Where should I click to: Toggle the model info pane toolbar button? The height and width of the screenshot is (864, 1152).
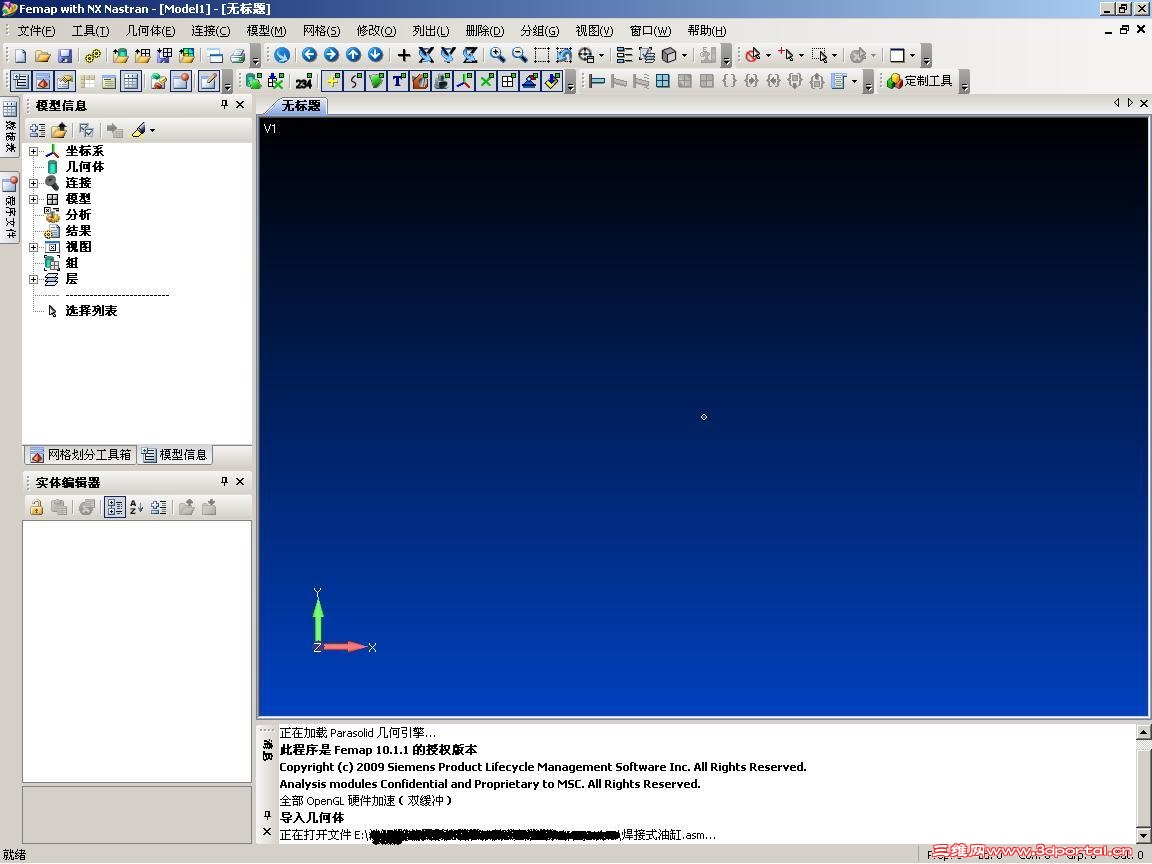(21, 81)
